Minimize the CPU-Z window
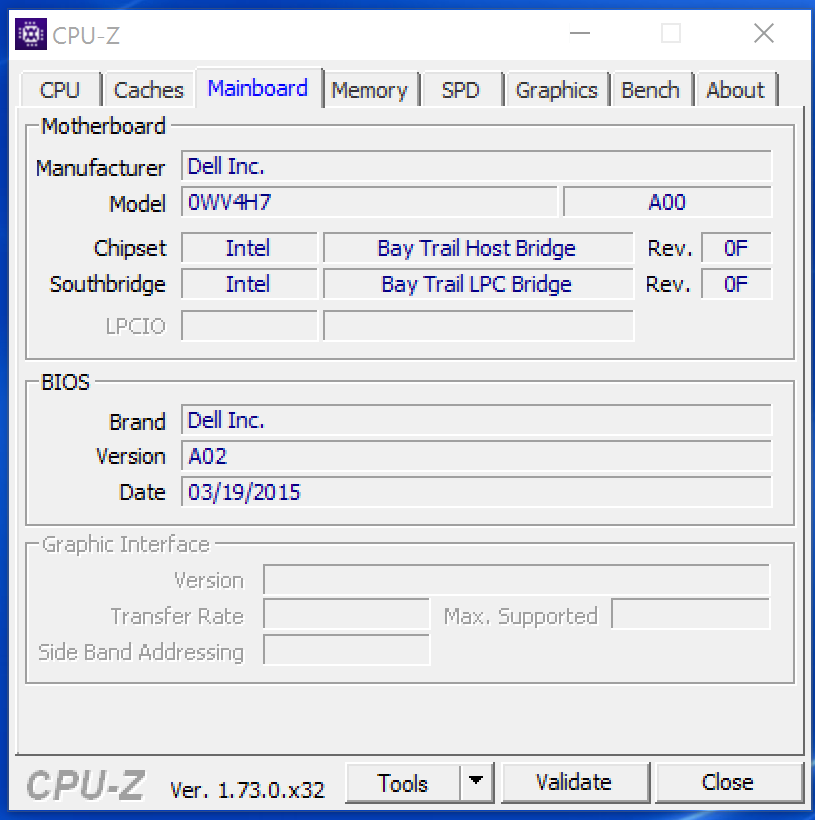This screenshot has width=815, height=820. (x=580, y=33)
